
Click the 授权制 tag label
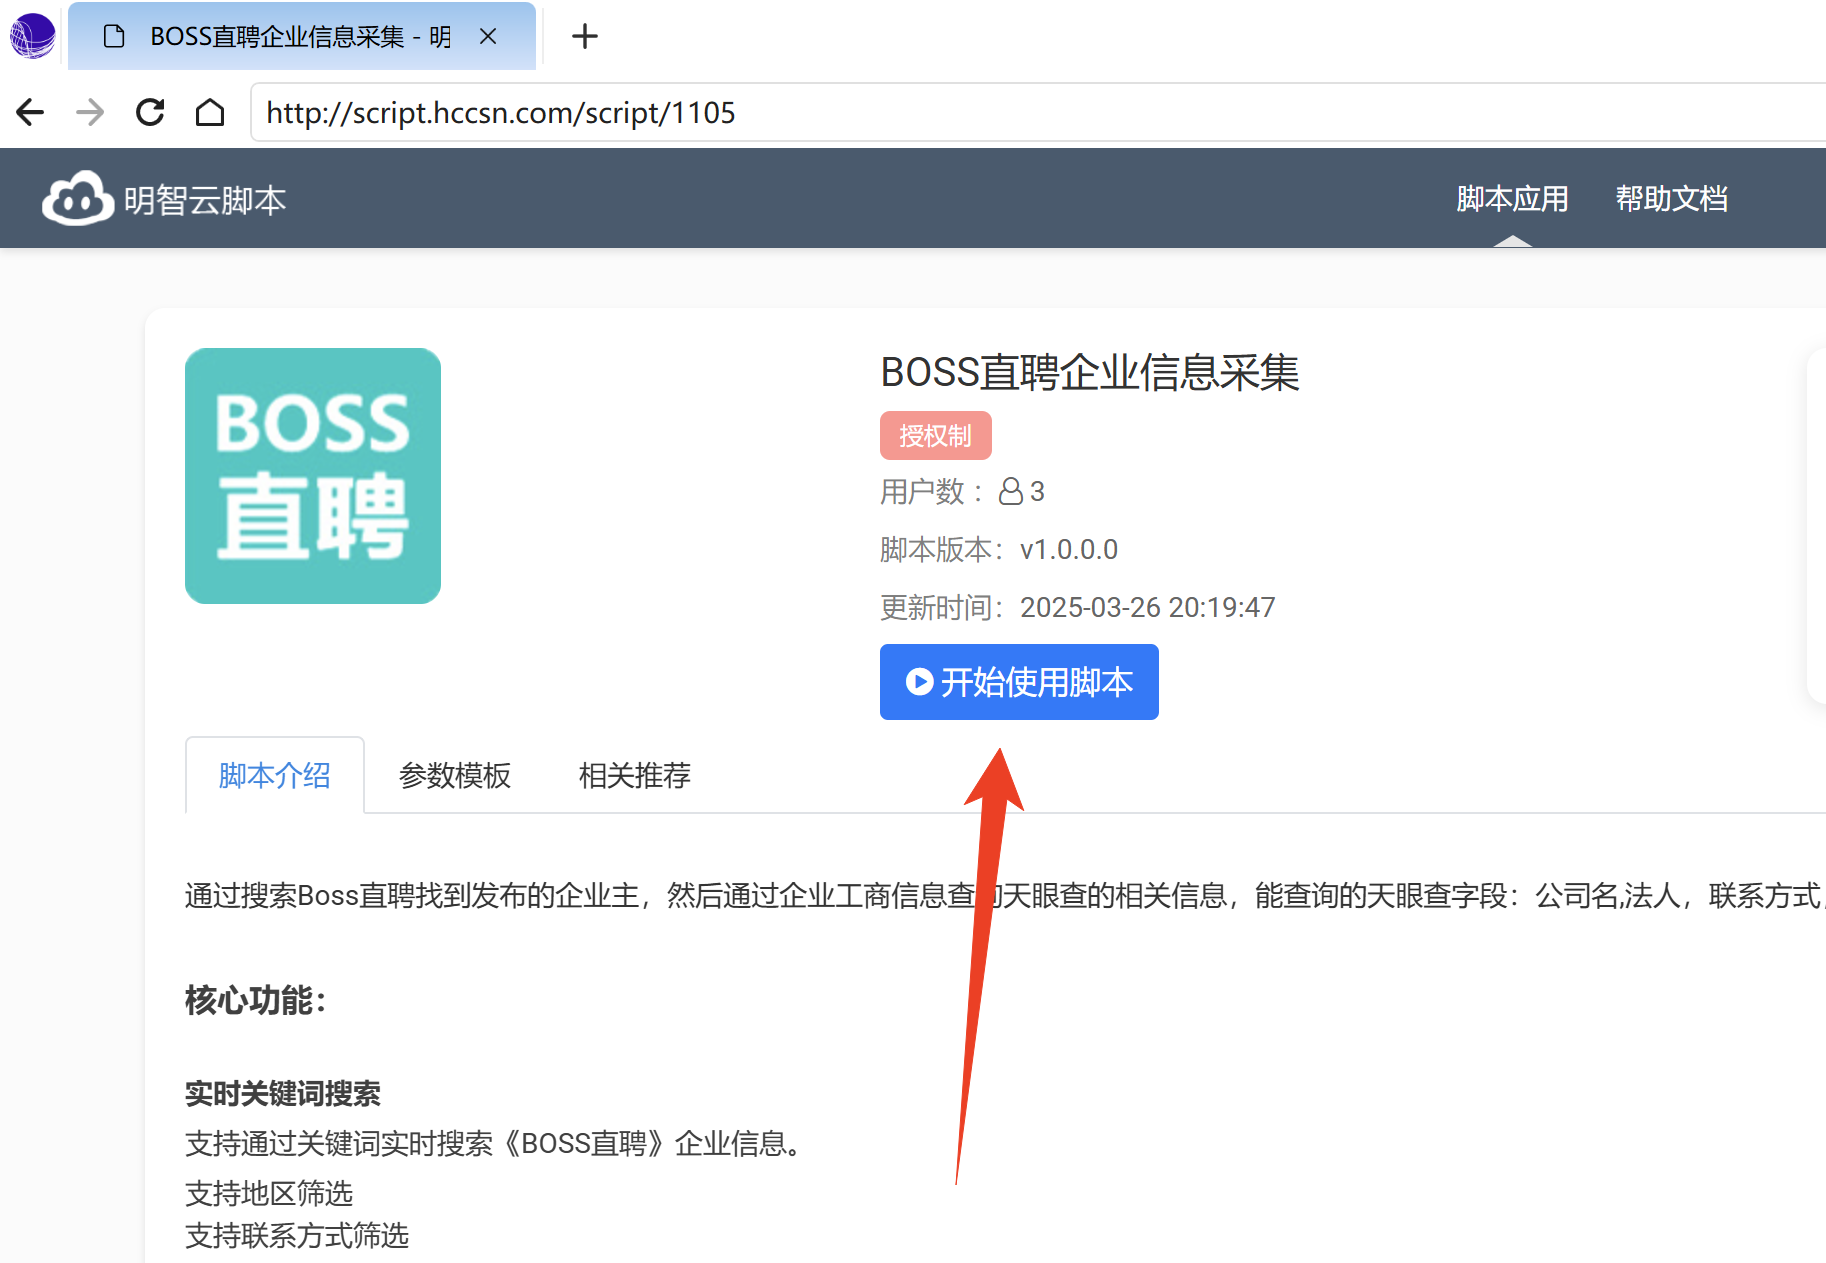(936, 436)
